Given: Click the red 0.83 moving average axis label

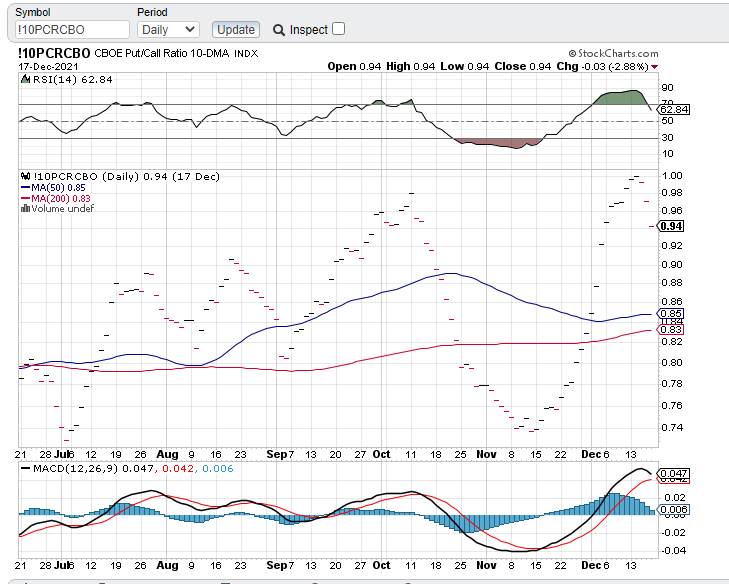Looking at the screenshot, I should point(671,329).
